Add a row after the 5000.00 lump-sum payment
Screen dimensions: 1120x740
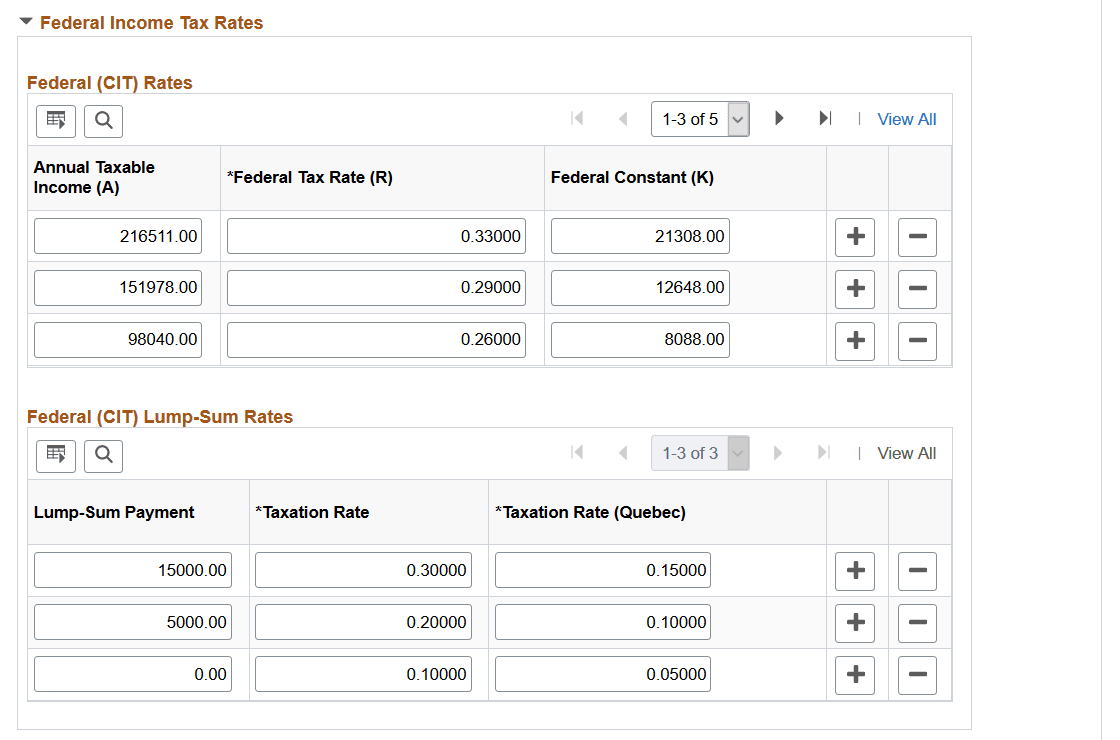[x=855, y=622]
